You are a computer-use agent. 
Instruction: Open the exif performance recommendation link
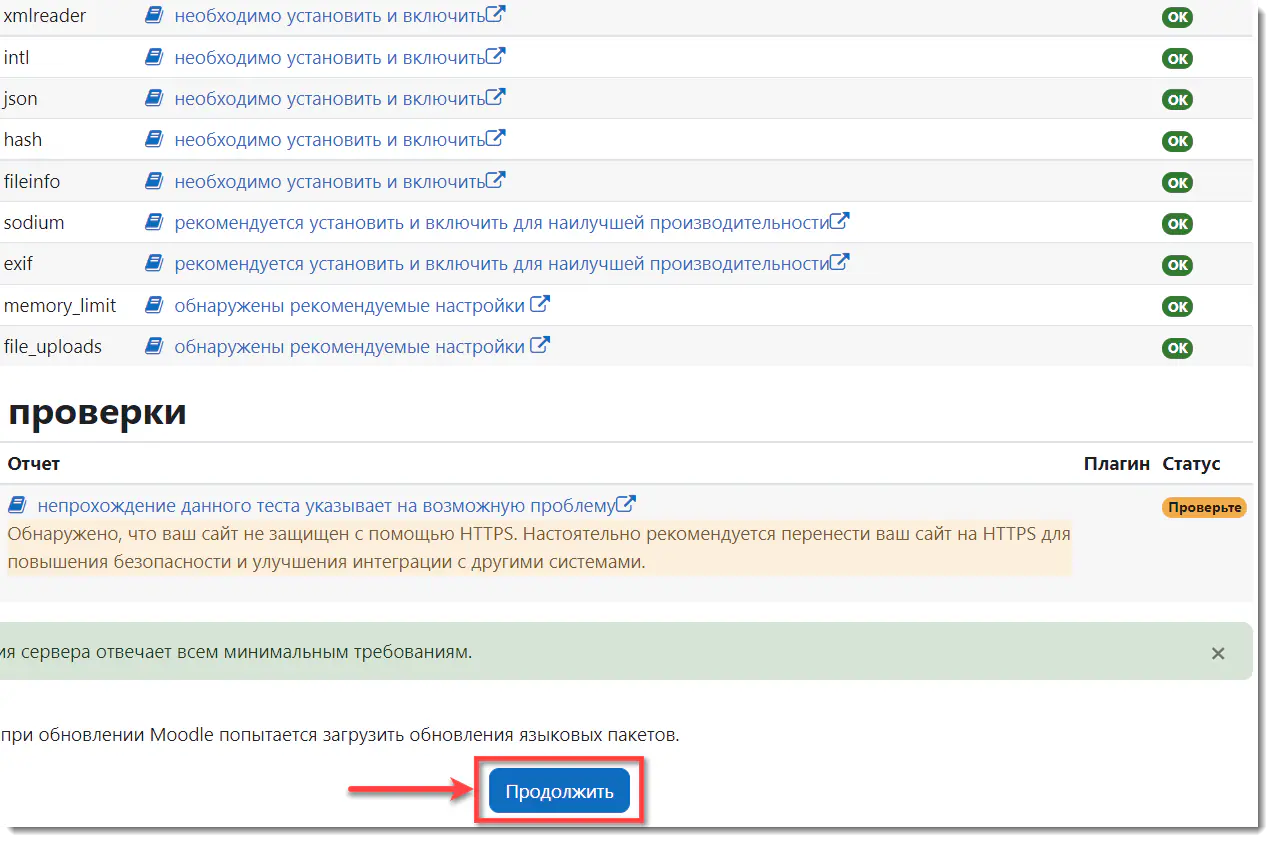(x=501, y=264)
